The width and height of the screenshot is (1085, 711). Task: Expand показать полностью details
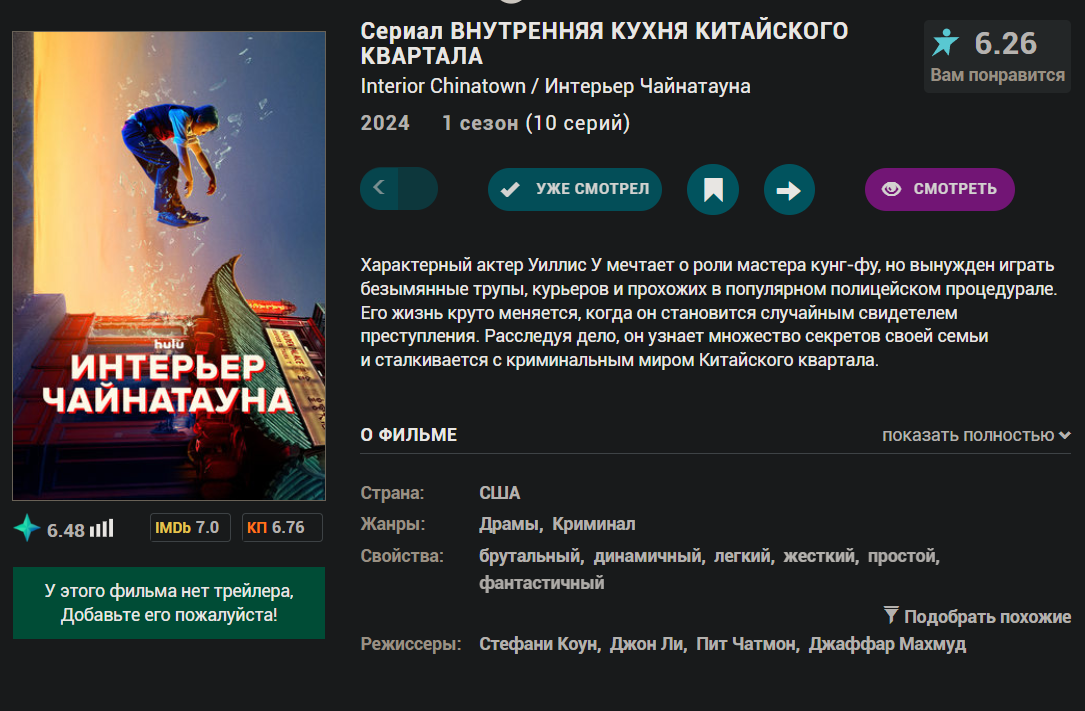pyautogui.click(x=976, y=435)
